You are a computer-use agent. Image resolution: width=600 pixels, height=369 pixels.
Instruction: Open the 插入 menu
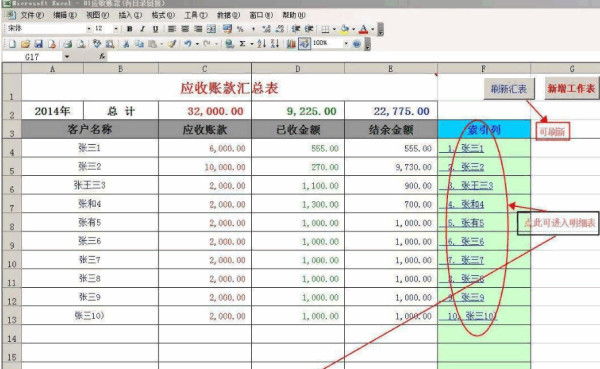tap(130, 15)
